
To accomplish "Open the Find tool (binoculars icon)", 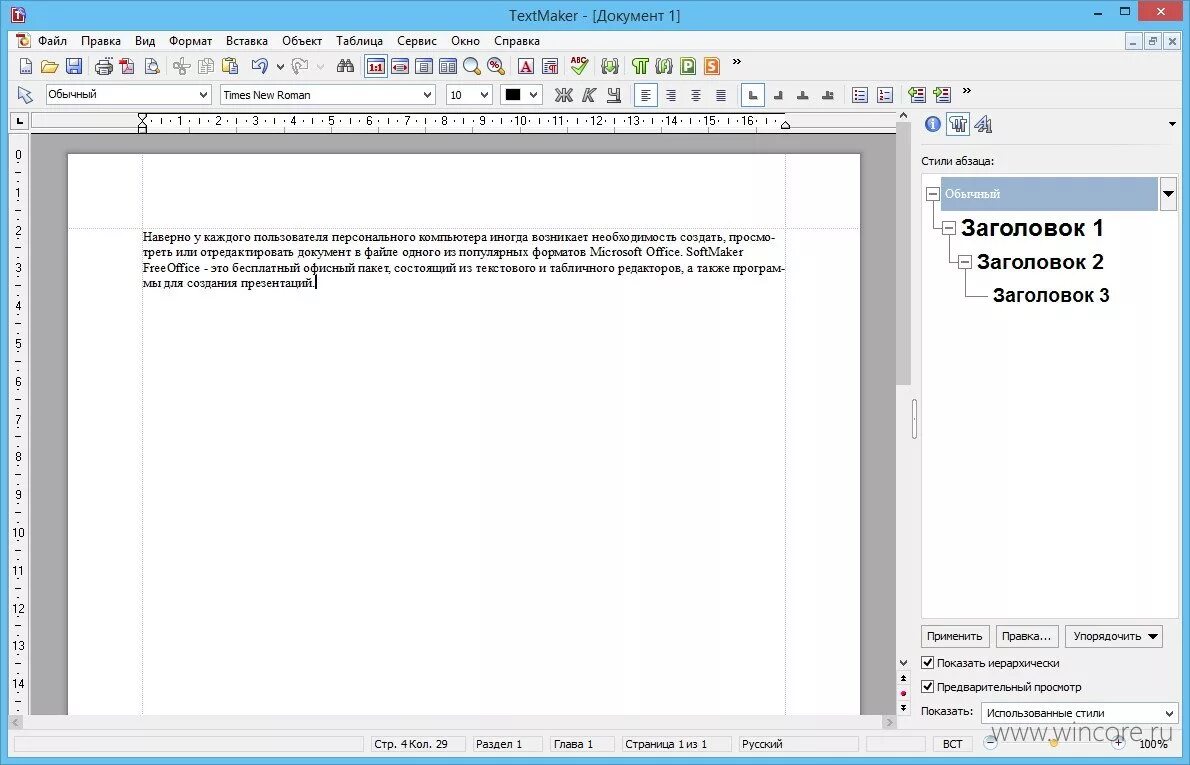I will click(345, 65).
